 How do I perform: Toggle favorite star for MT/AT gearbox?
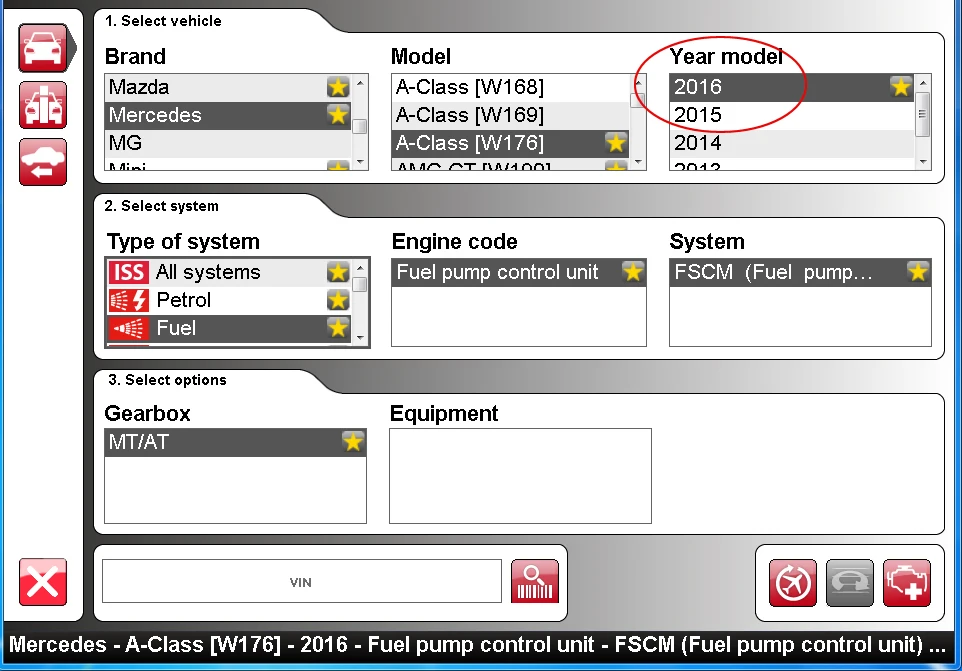pyautogui.click(x=353, y=442)
